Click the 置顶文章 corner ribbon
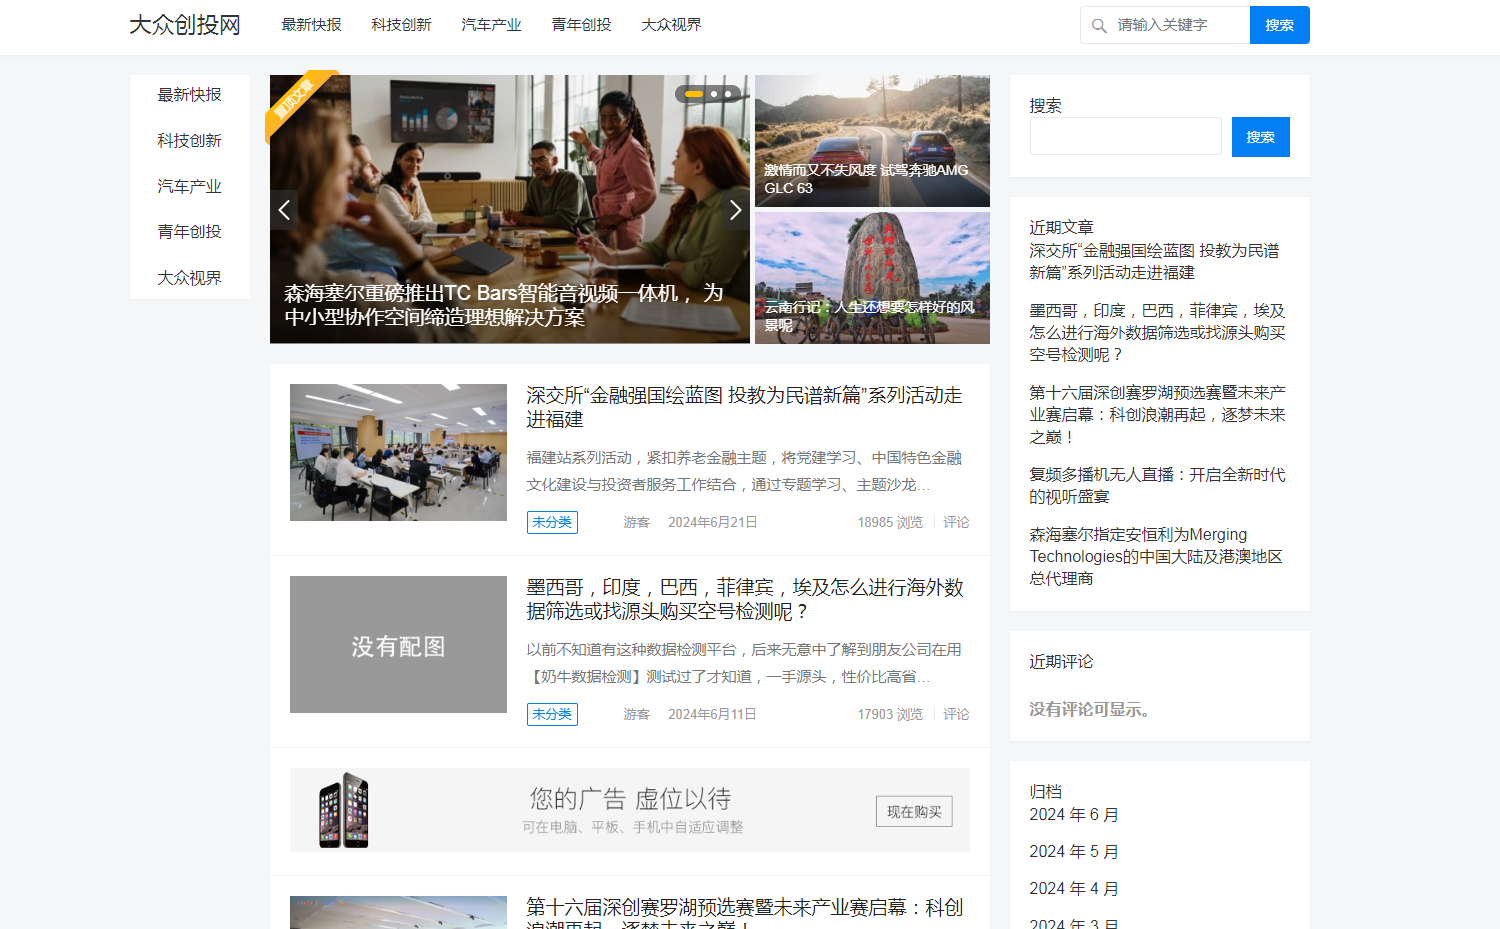Viewport: 1500px width, 929px height. [x=296, y=100]
